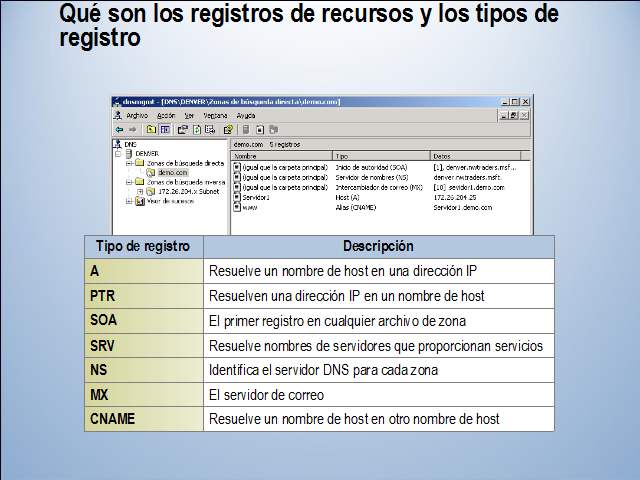Select Zonas de búsqueda directa label
The image size is (640, 480).
[185, 163]
